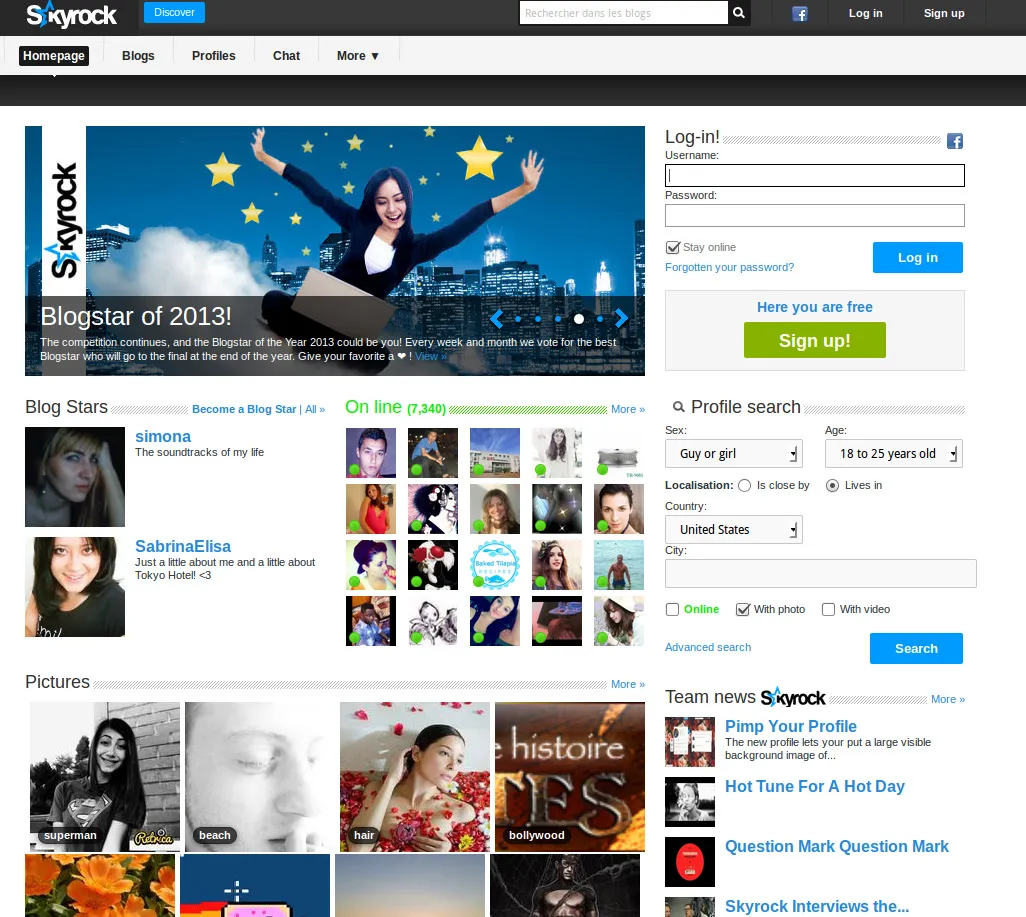Screen dimensions: 1026x917
Task: Select the fourth carousel dot indicator
Action: pyautogui.click(x=578, y=318)
